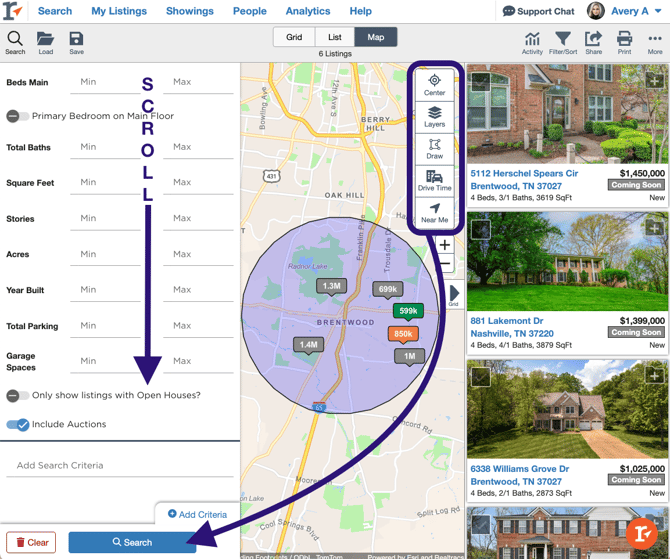670x559 pixels.
Task: Click the Add Search Criteria field
Action: coord(120,465)
